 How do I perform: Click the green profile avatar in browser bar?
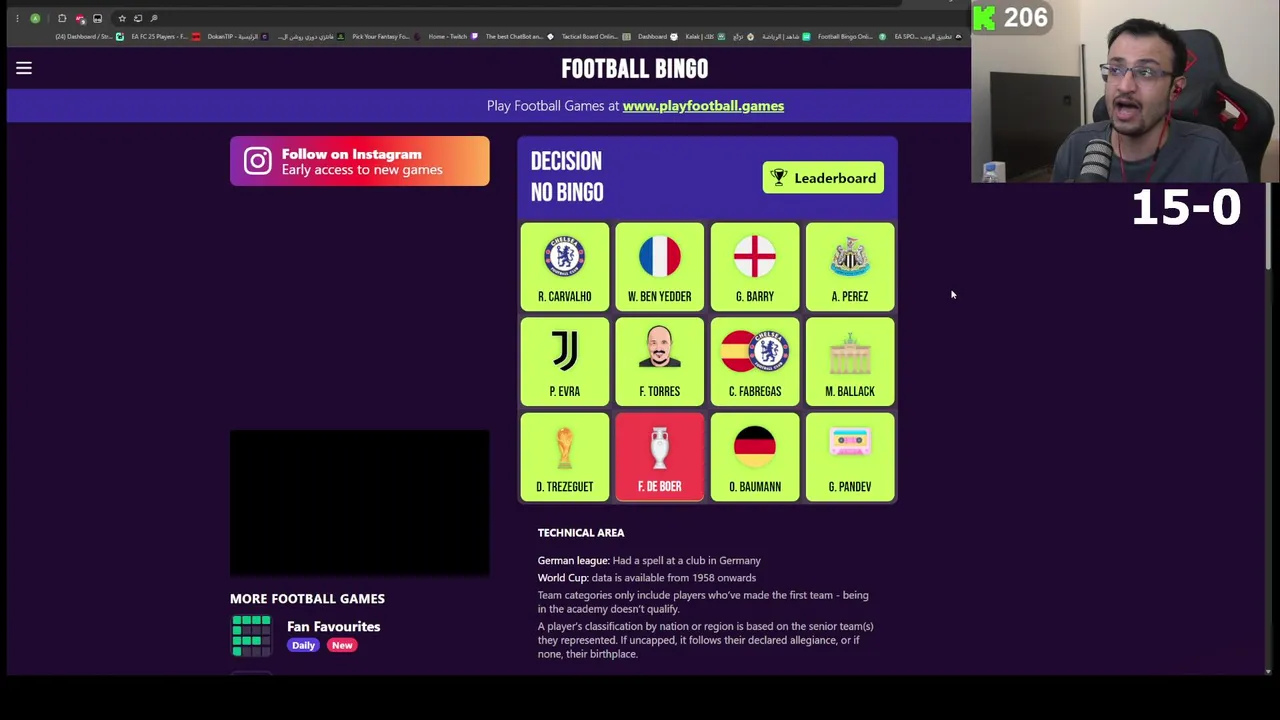click(x=35, y=18)
